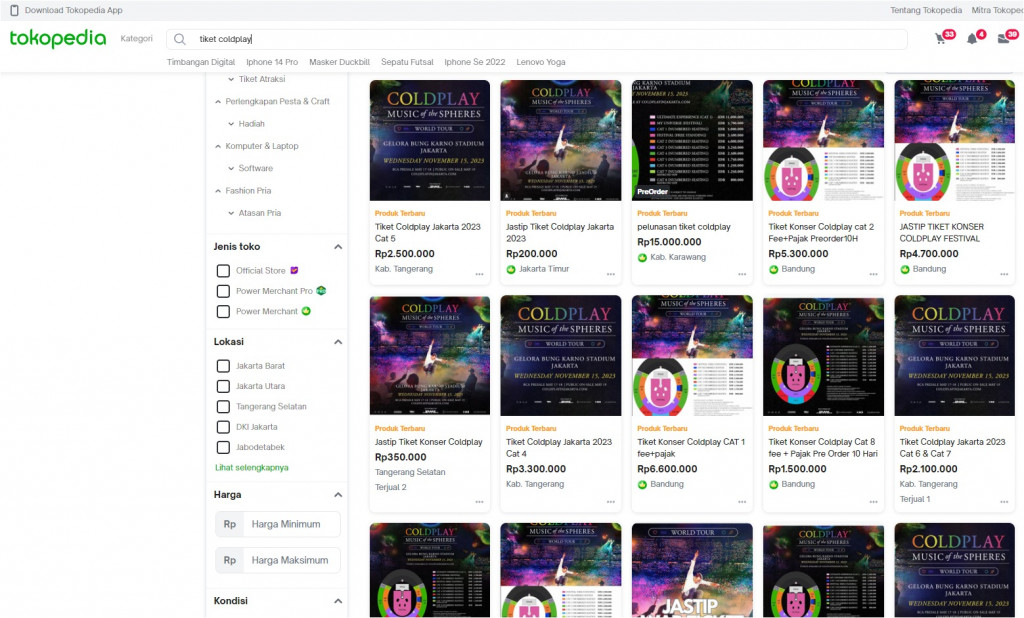Enable the Power Merchant Pro filter
The width and height of the screenshot is (1024, 618).
pyautogui.click(x=223, y=291)
